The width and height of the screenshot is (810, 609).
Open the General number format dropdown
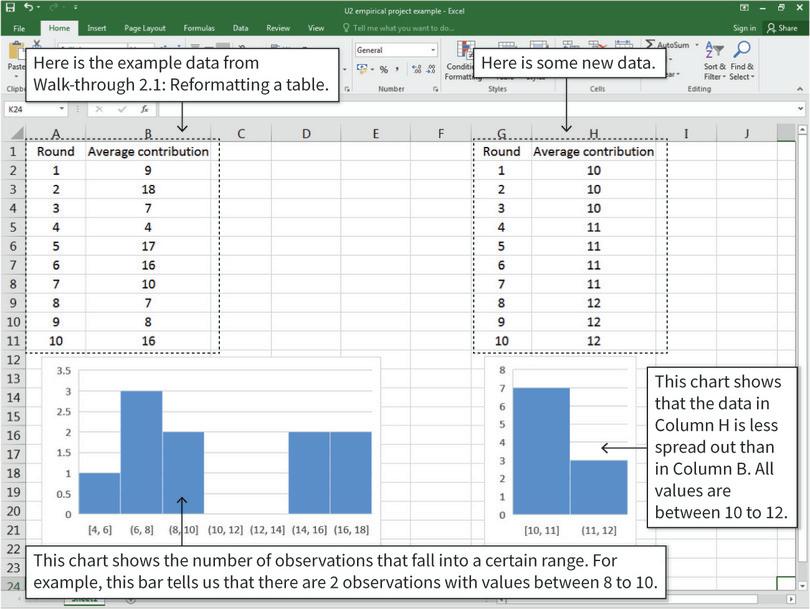point(434,49)
